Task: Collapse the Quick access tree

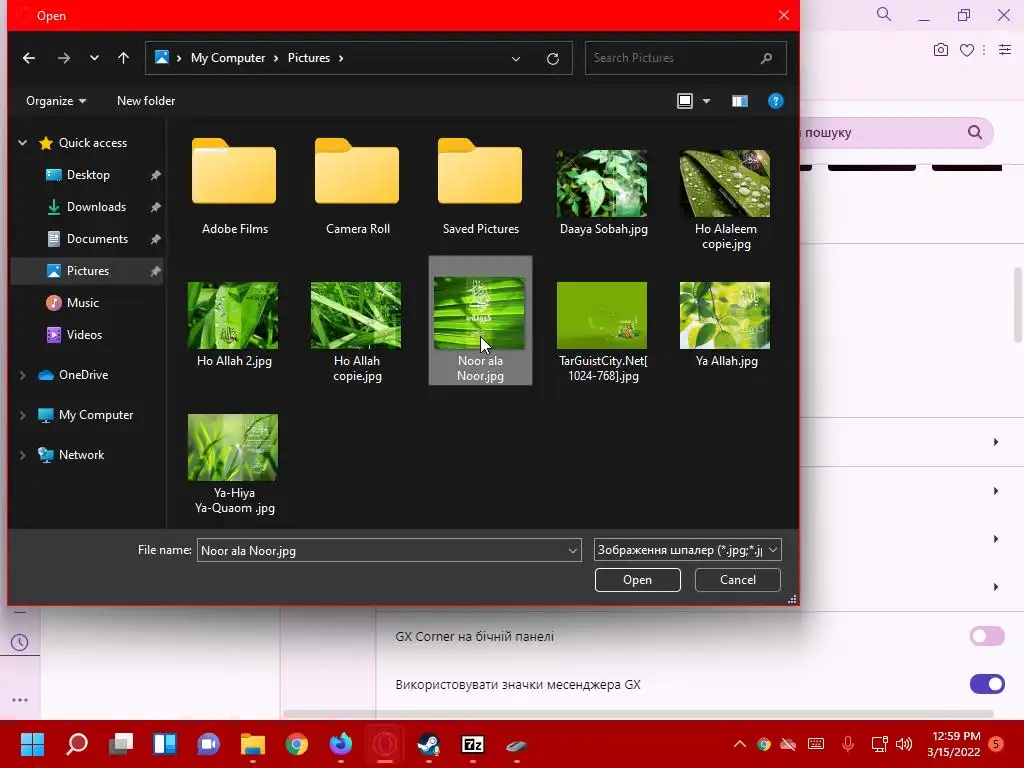Action: [x=23, y=142]
